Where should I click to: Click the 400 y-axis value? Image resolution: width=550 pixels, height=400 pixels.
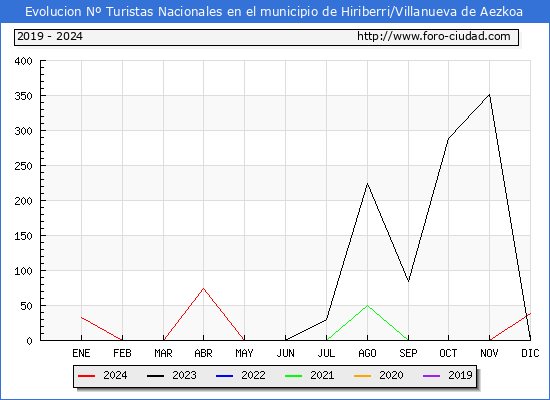pyautogui.click(x=23, y=61)
